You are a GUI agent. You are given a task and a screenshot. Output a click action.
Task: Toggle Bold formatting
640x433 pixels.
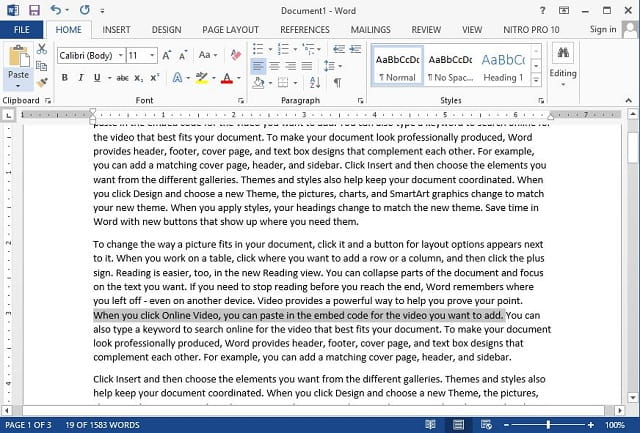(x=65, y=78)
